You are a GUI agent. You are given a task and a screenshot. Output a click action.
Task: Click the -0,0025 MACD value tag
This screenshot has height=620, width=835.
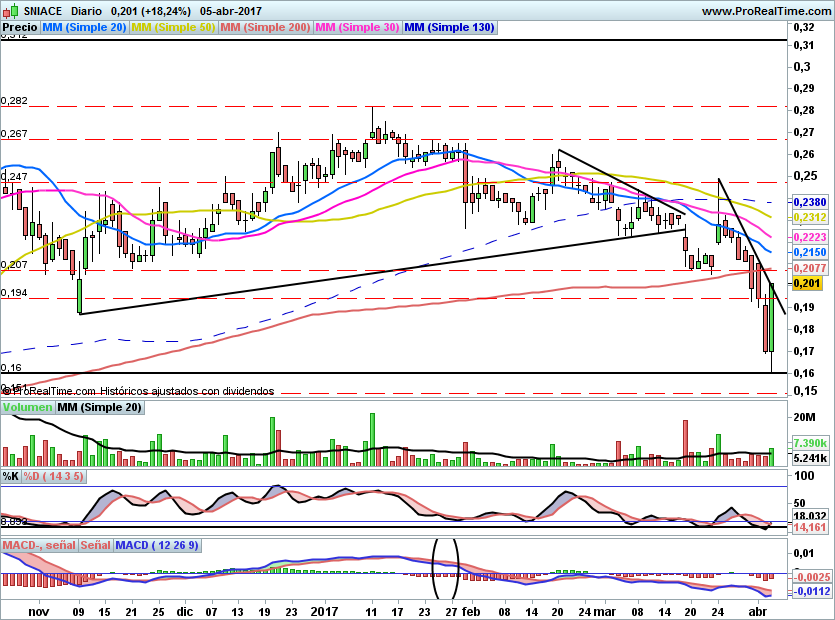click(x=812, y=577)
